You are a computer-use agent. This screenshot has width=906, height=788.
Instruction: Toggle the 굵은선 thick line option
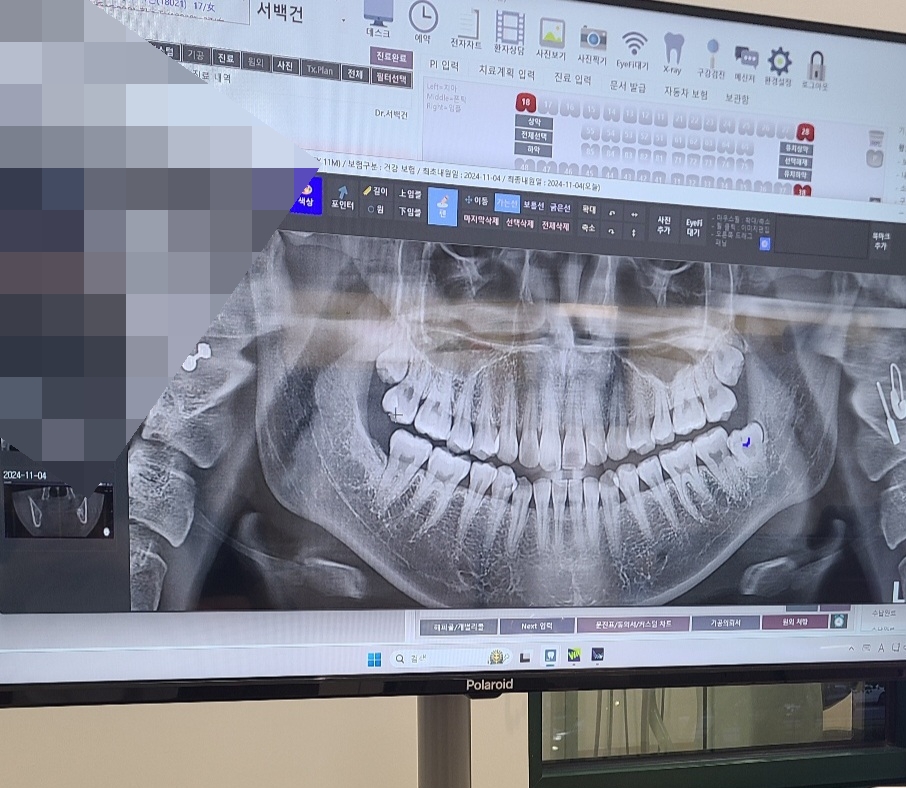pos(560,207)
